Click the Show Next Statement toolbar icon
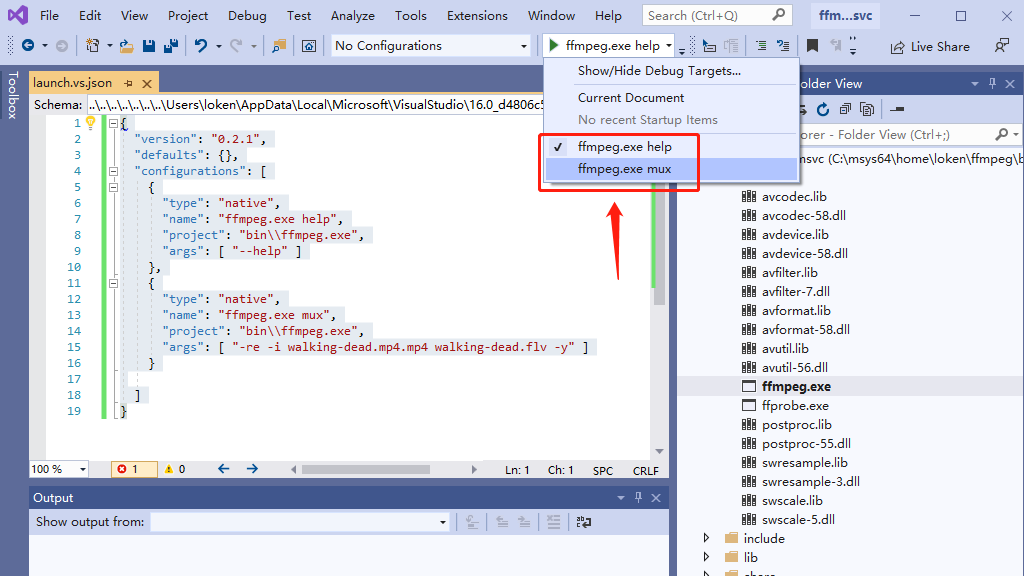Screen dimensions: 1024x576 [709, 46]
